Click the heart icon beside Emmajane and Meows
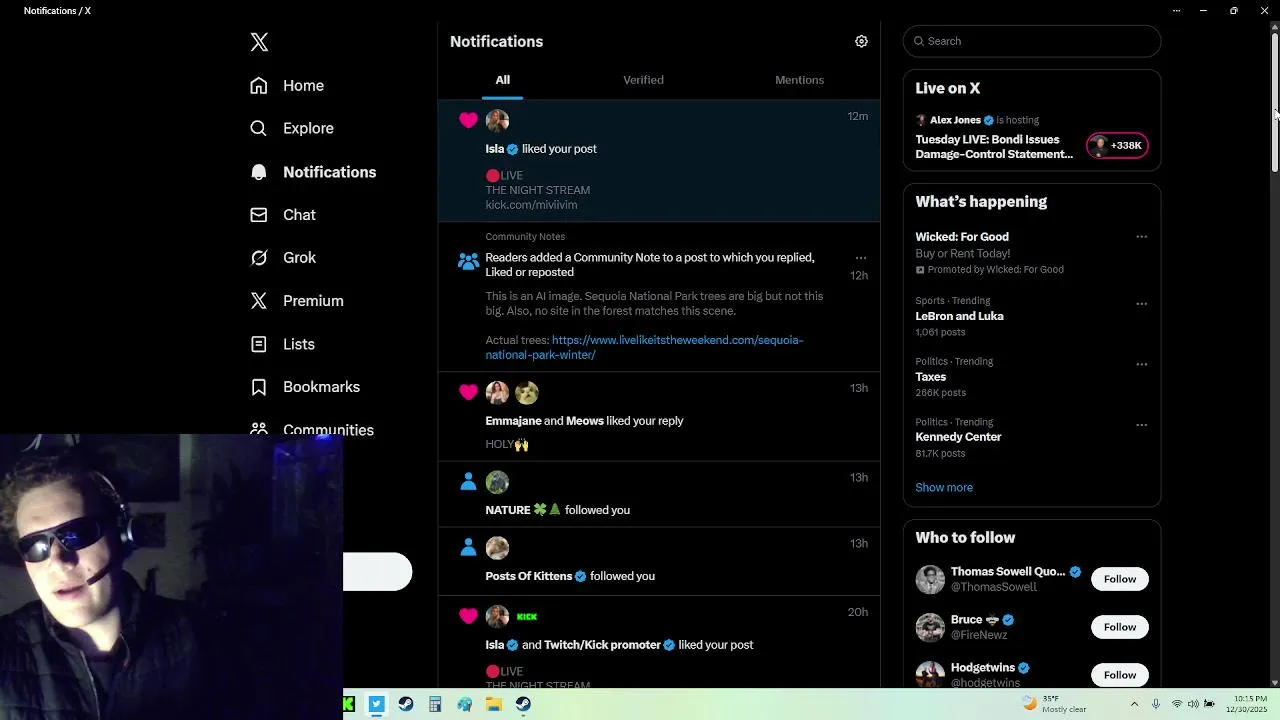Image resolution: width=1280 pixels, height=720 pixels. [468, 392]
